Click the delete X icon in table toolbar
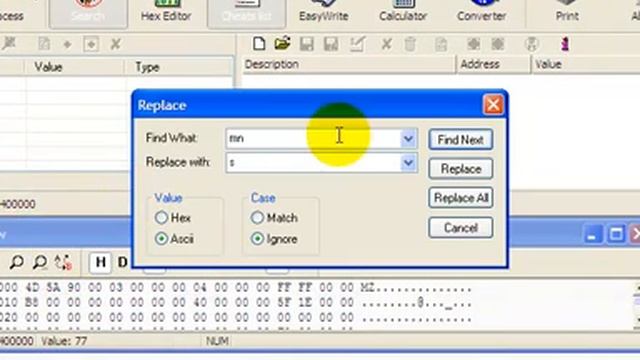 [386, 44]
